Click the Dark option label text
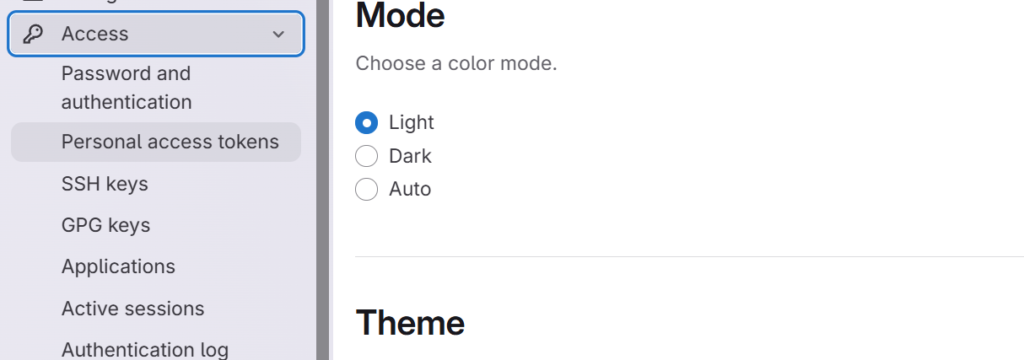 (410, 156)
